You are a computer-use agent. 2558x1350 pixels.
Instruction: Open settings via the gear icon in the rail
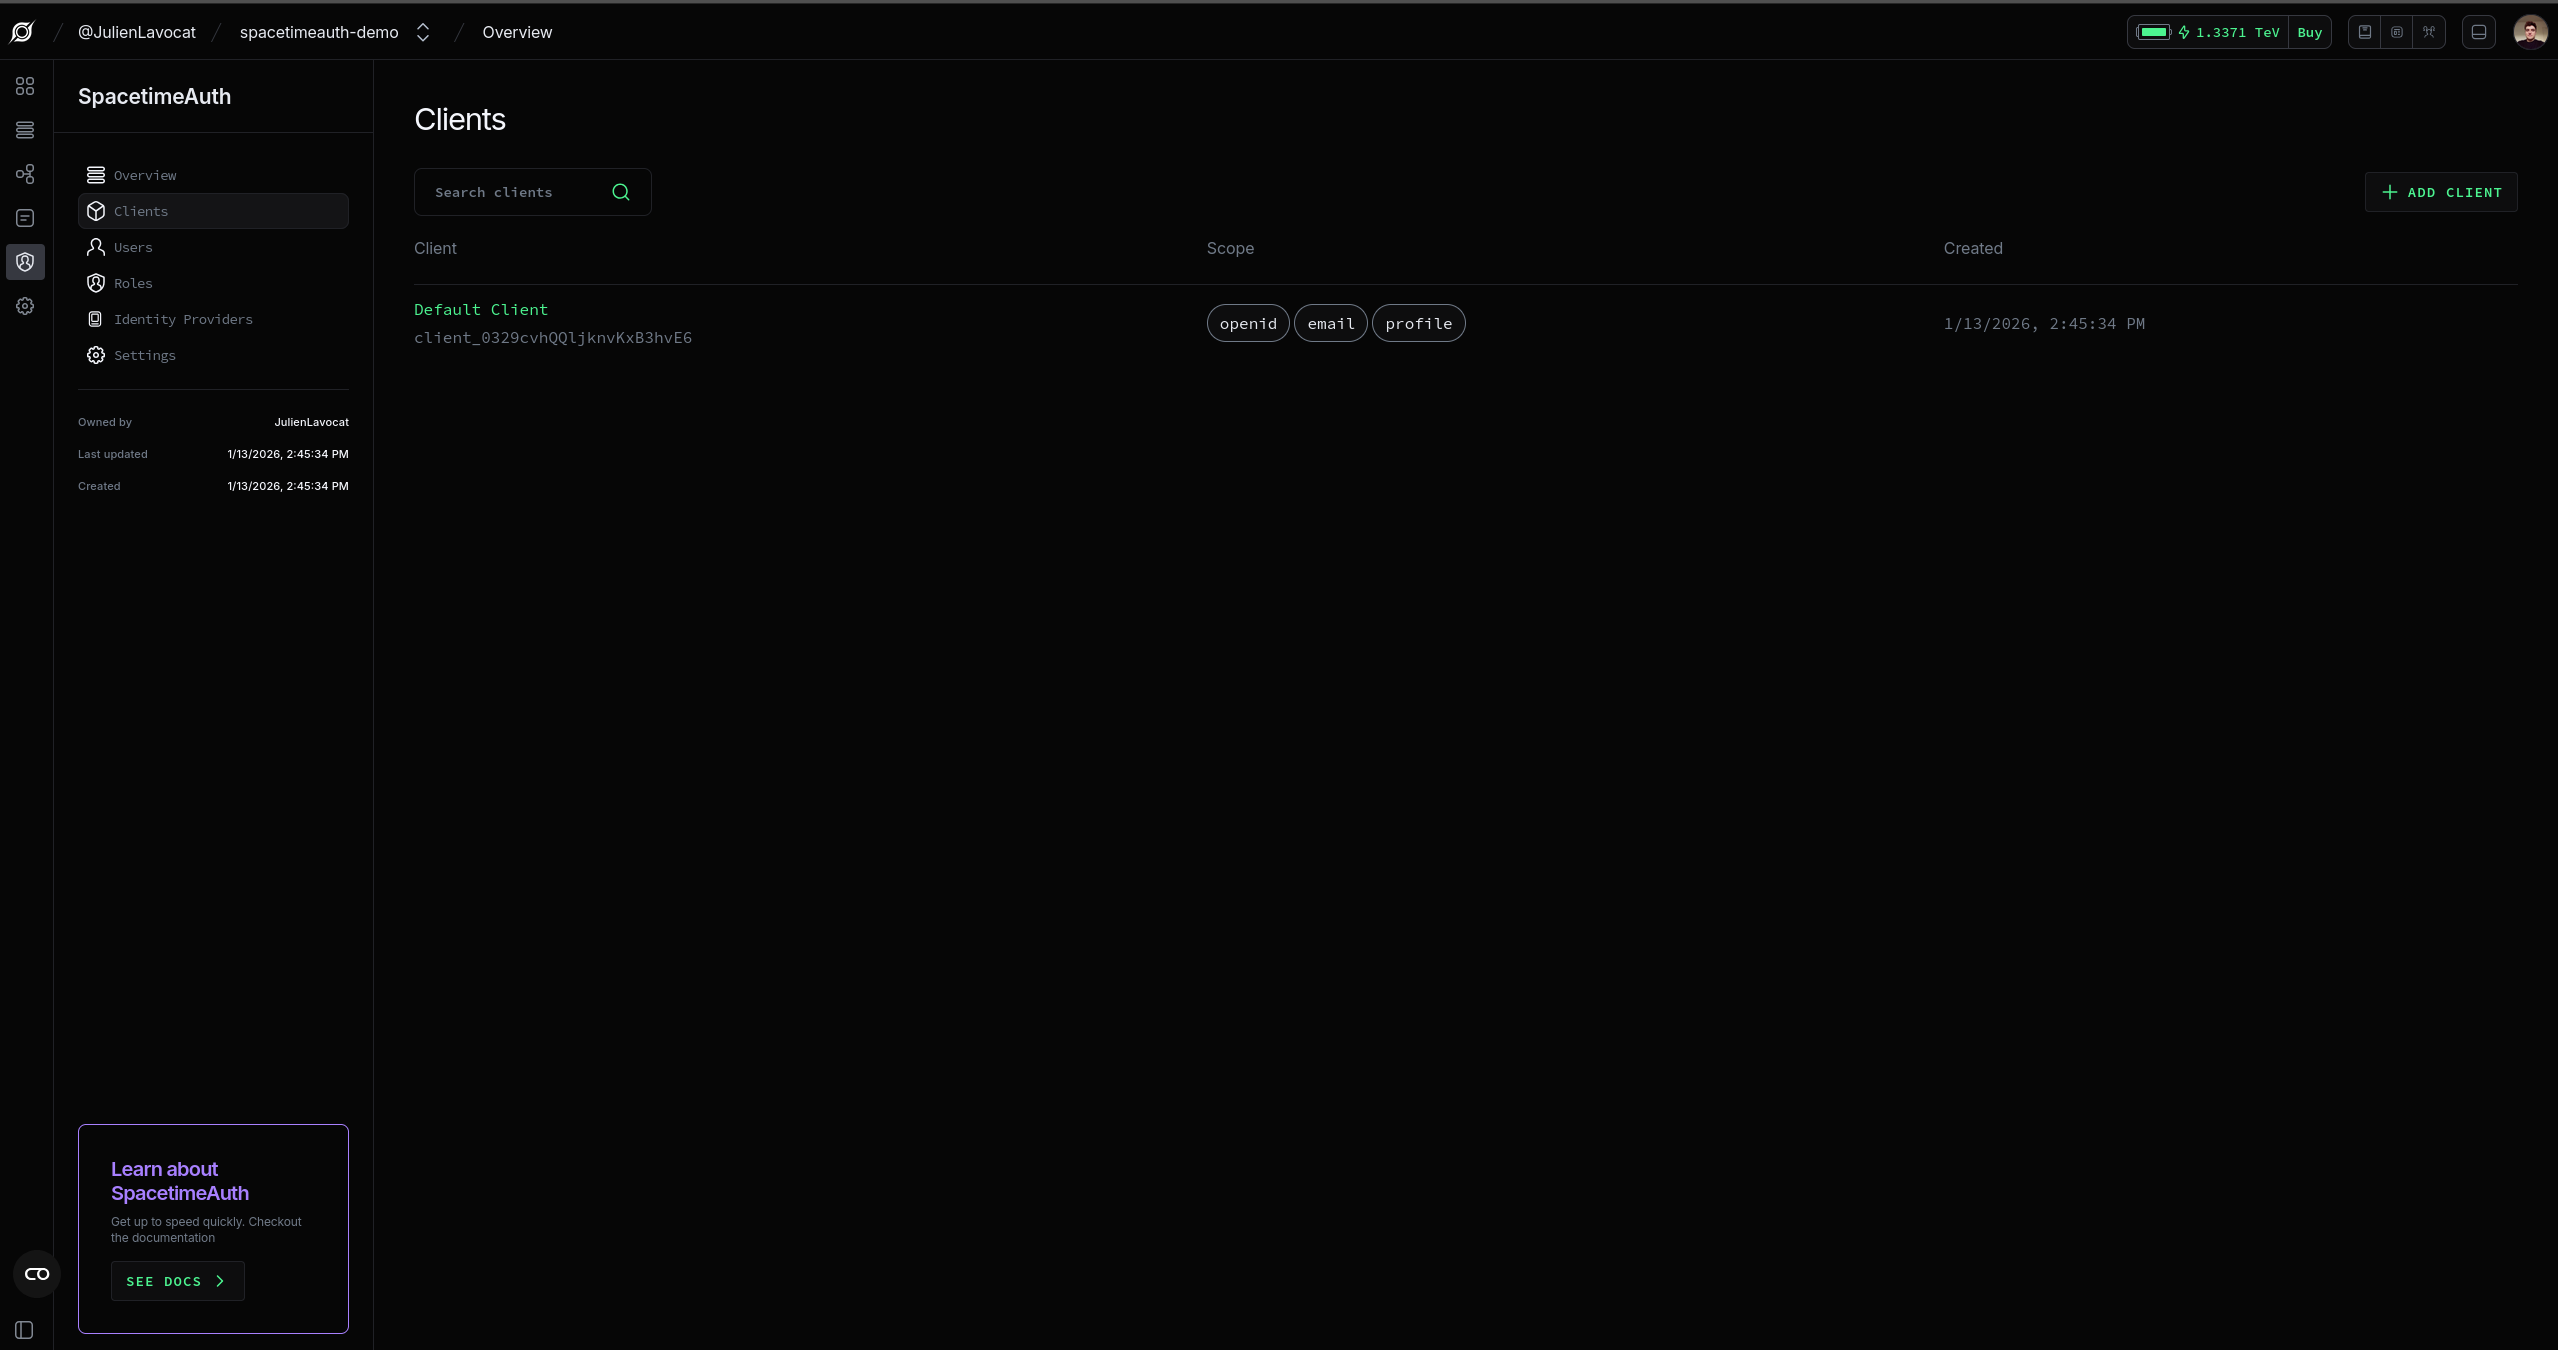click(x=24, y=305)
